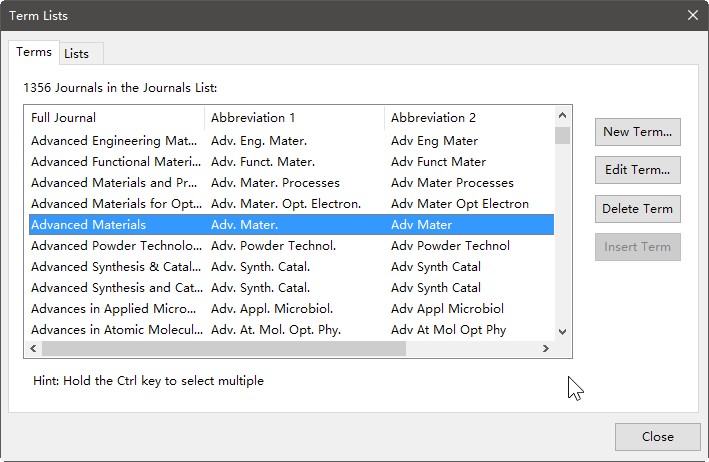Select the Advanced Powder Technology row
The image size is (709, 462).
click(x=291, y=246)
